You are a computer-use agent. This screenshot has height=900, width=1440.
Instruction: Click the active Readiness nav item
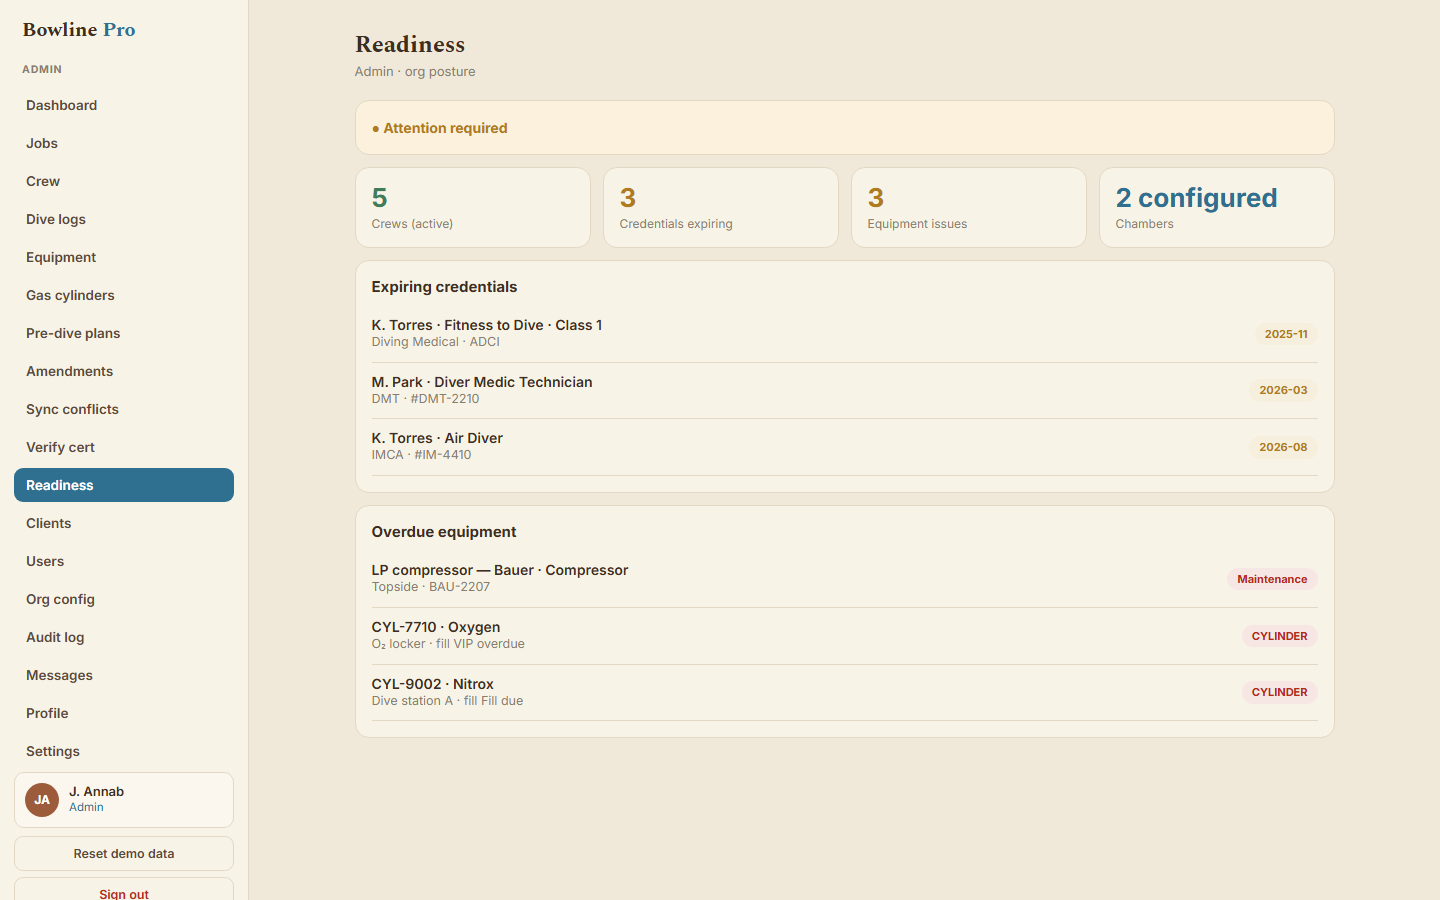pos(124,485)
